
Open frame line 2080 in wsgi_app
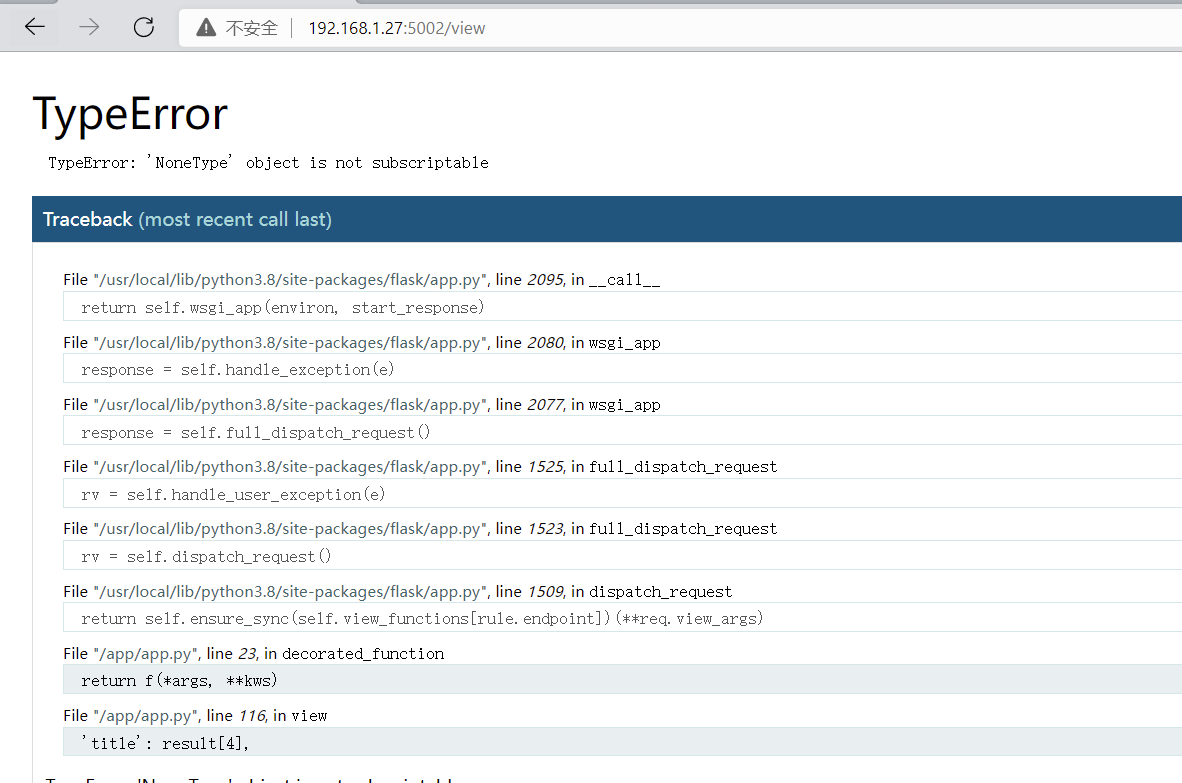pos(362,342)
